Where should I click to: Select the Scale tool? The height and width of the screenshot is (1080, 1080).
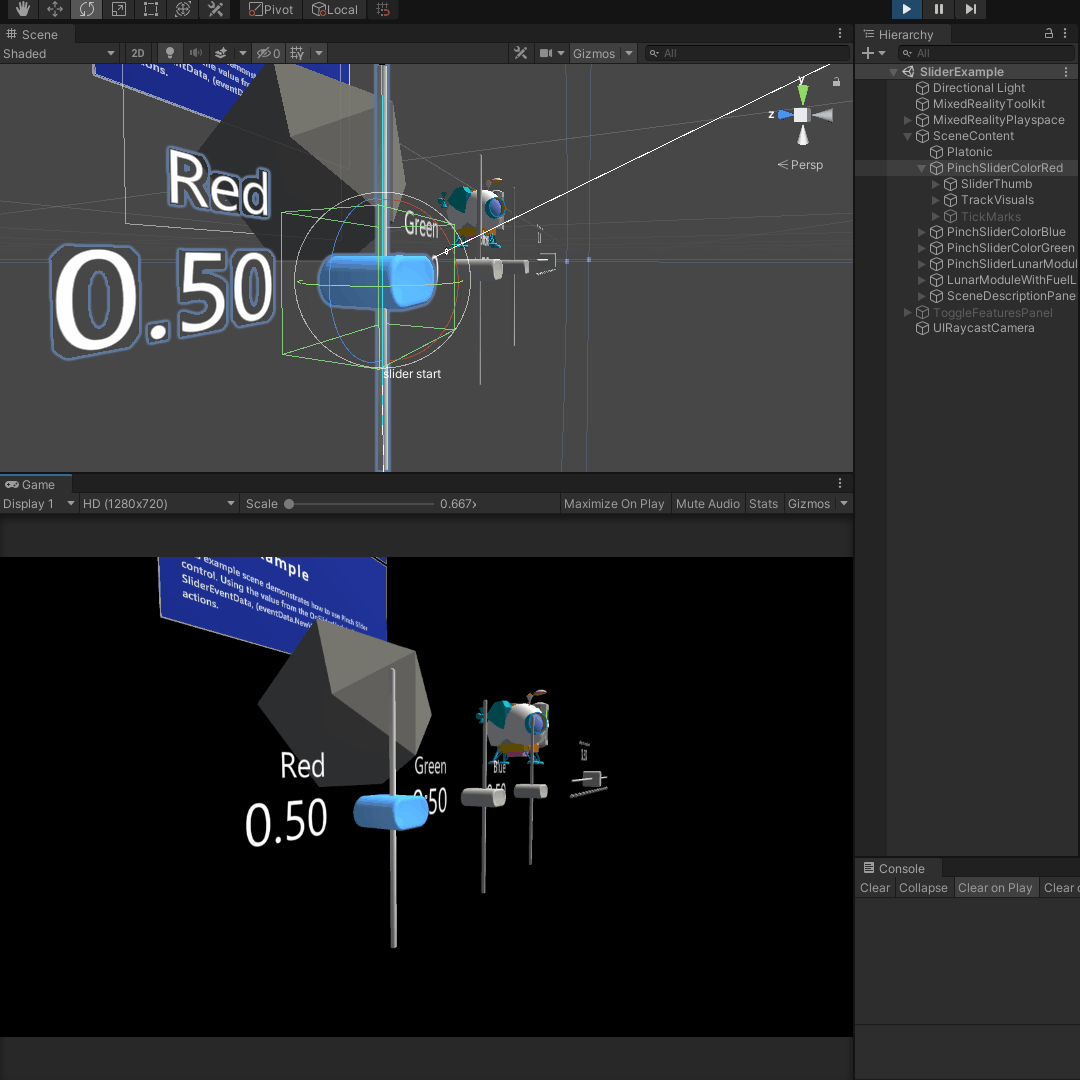pos(119,9)
